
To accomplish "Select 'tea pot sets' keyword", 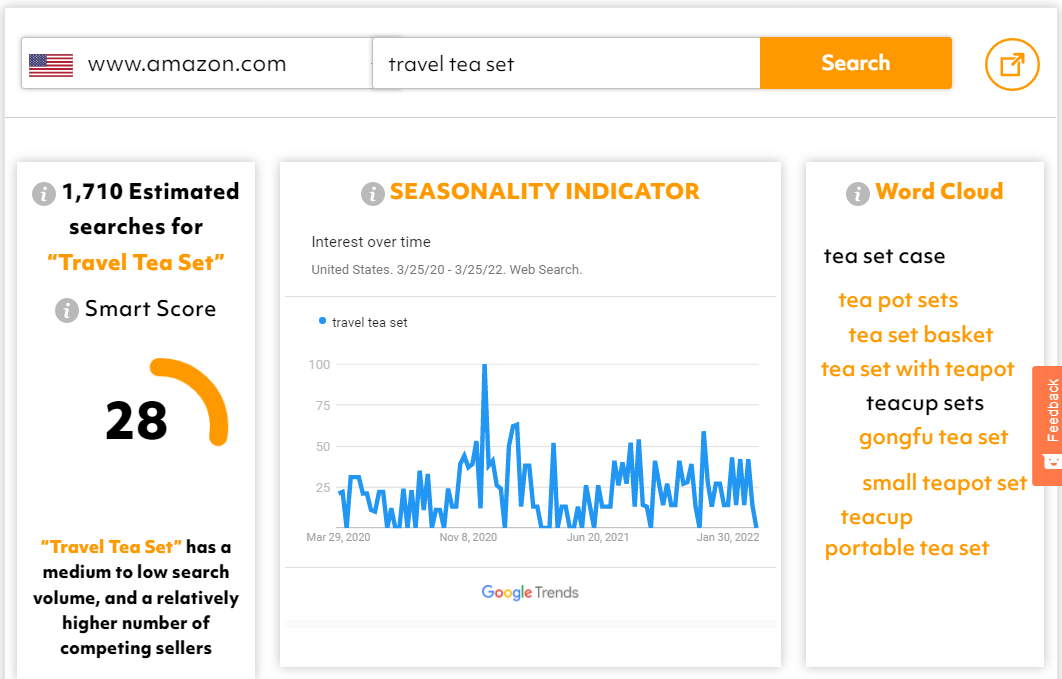I will click(898, 300).
